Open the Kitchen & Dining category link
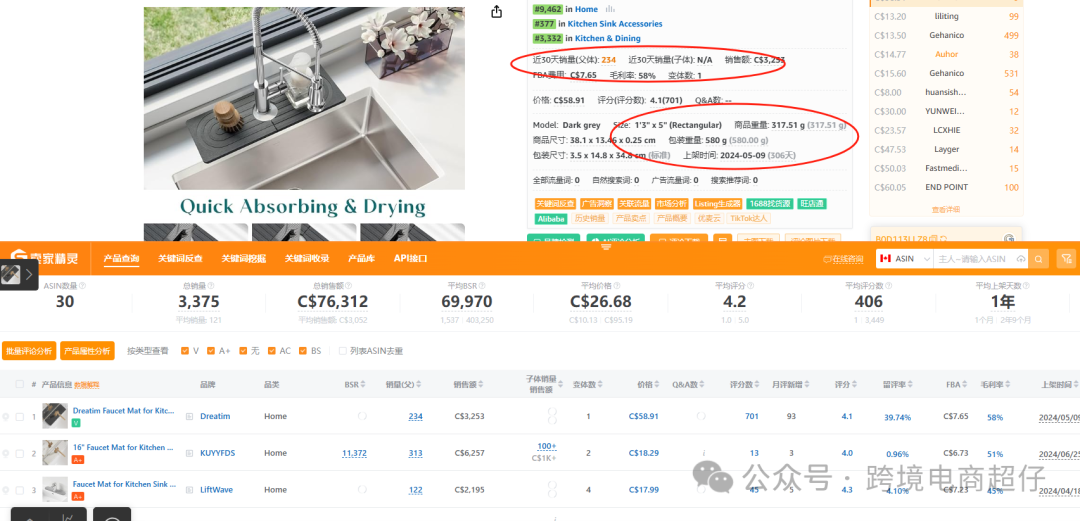The width and height of the screenshot is (1080, 521). click(x=608, y=38)
